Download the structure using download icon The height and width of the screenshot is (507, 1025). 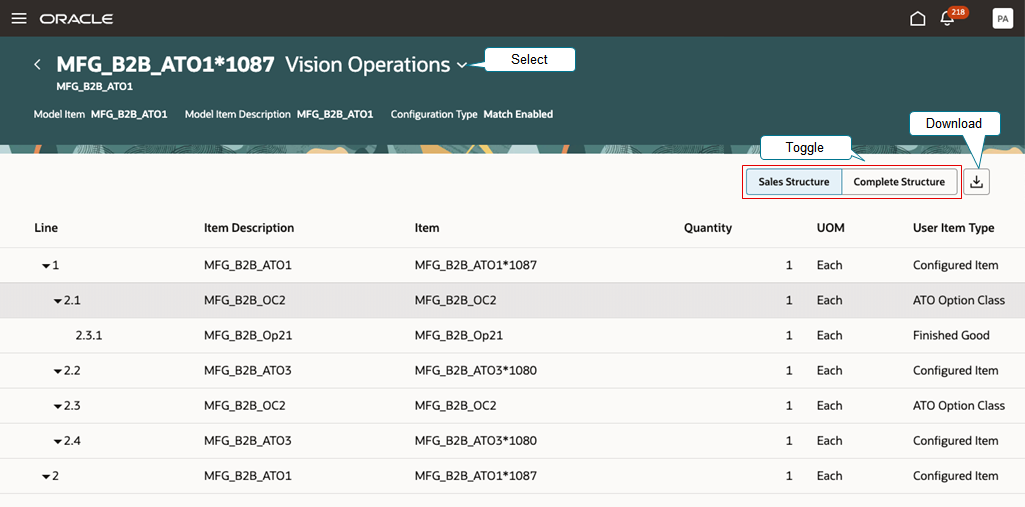coord(976,182)
